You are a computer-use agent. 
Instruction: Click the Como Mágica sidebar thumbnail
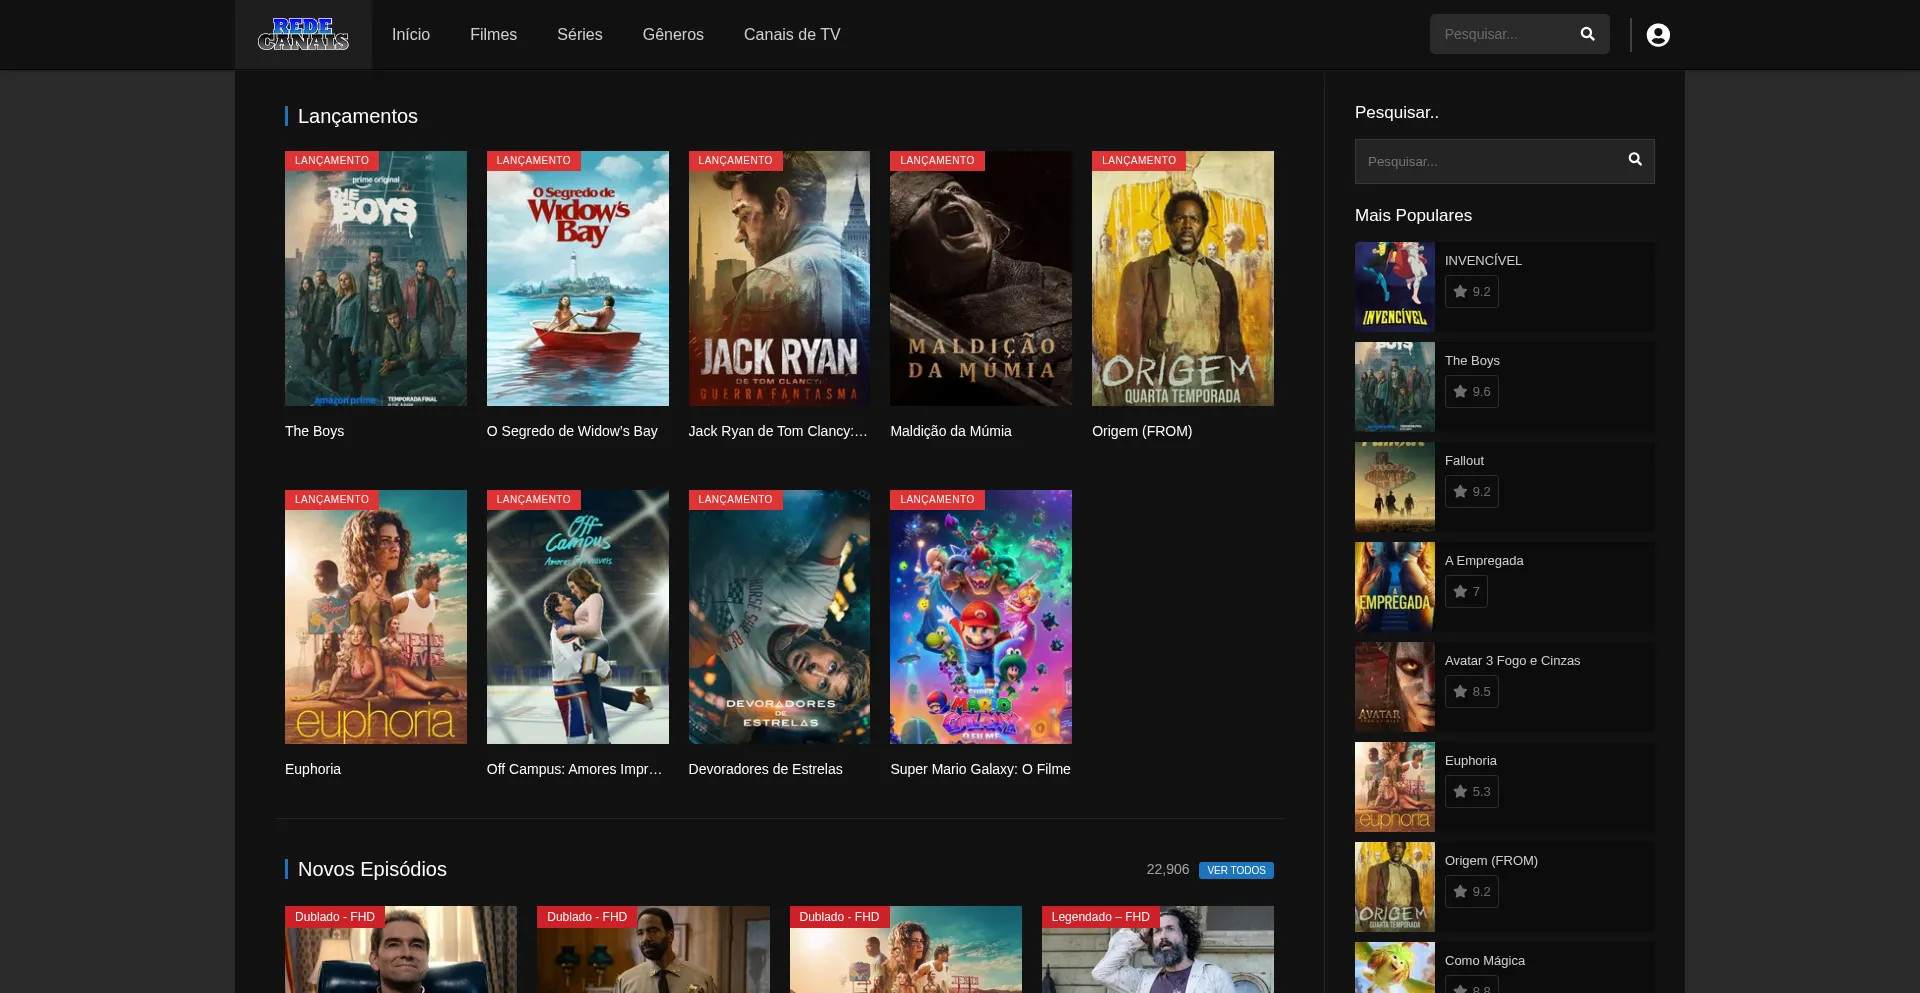[x=1395, y=968]
